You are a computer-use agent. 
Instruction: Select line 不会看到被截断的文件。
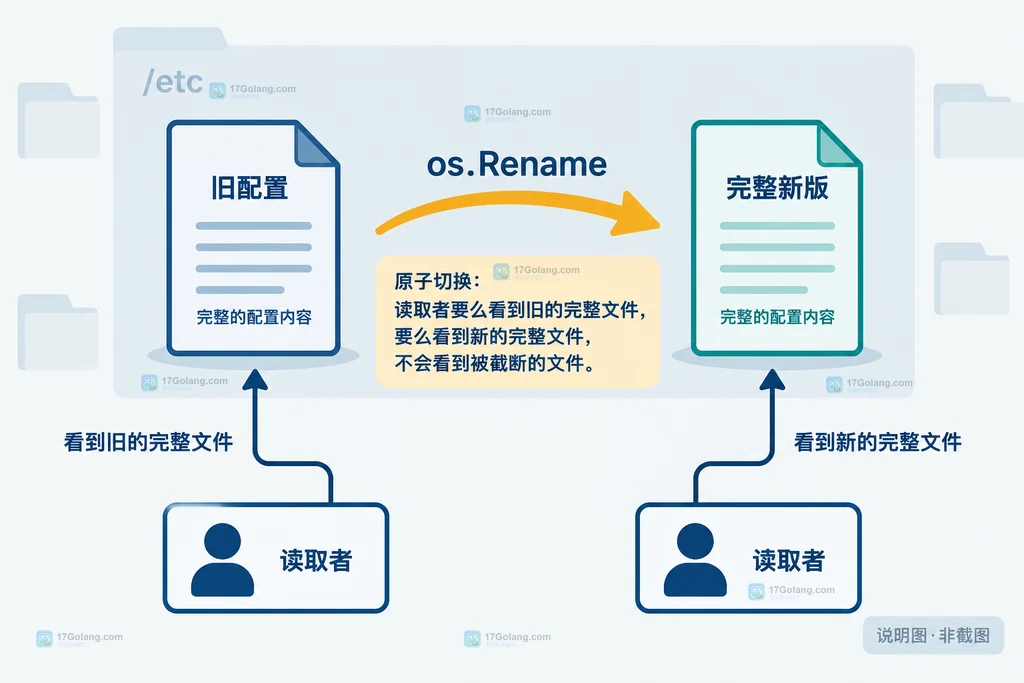(x=495, y=363)
